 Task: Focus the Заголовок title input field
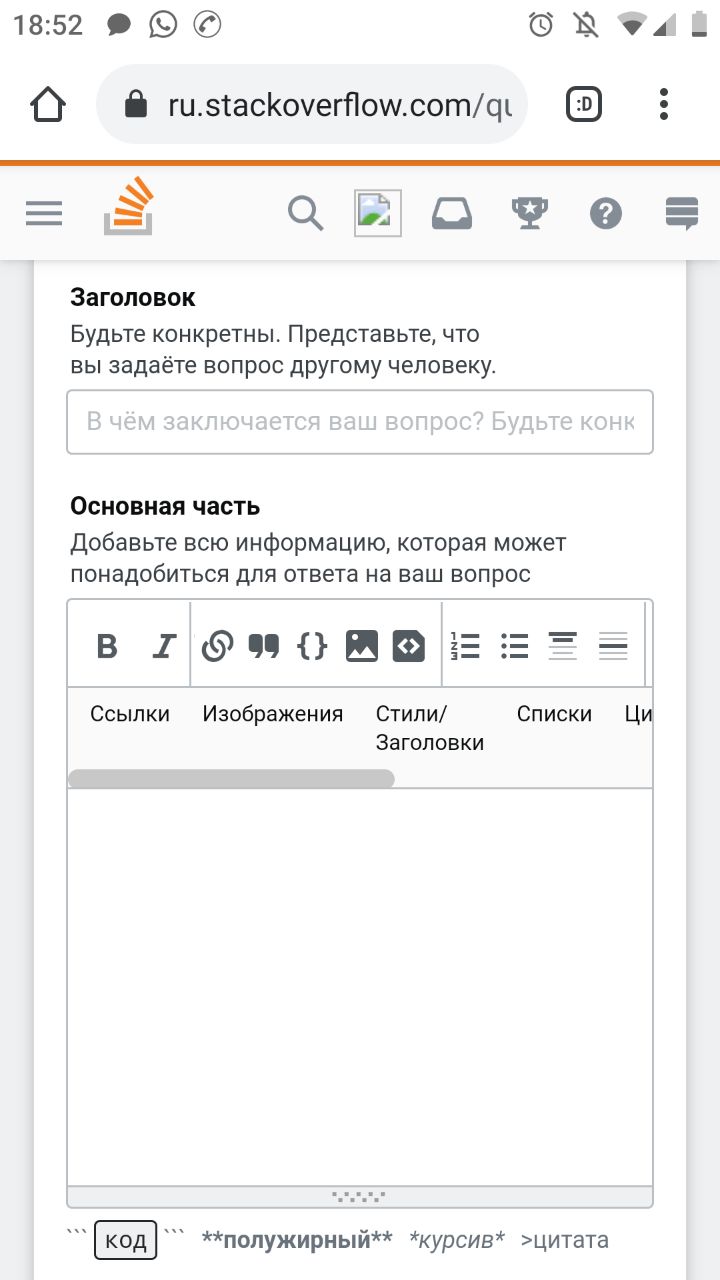(360, 422)
